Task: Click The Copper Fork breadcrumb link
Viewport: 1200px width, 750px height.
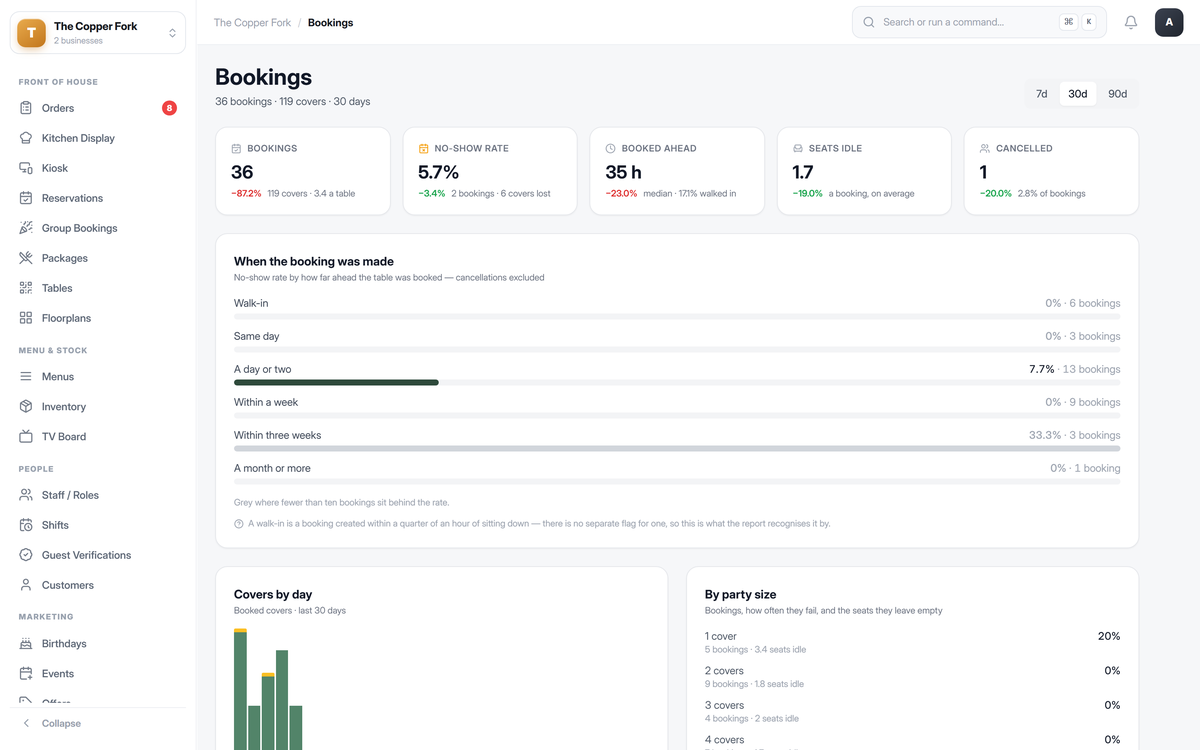Action: click(252, 22)
